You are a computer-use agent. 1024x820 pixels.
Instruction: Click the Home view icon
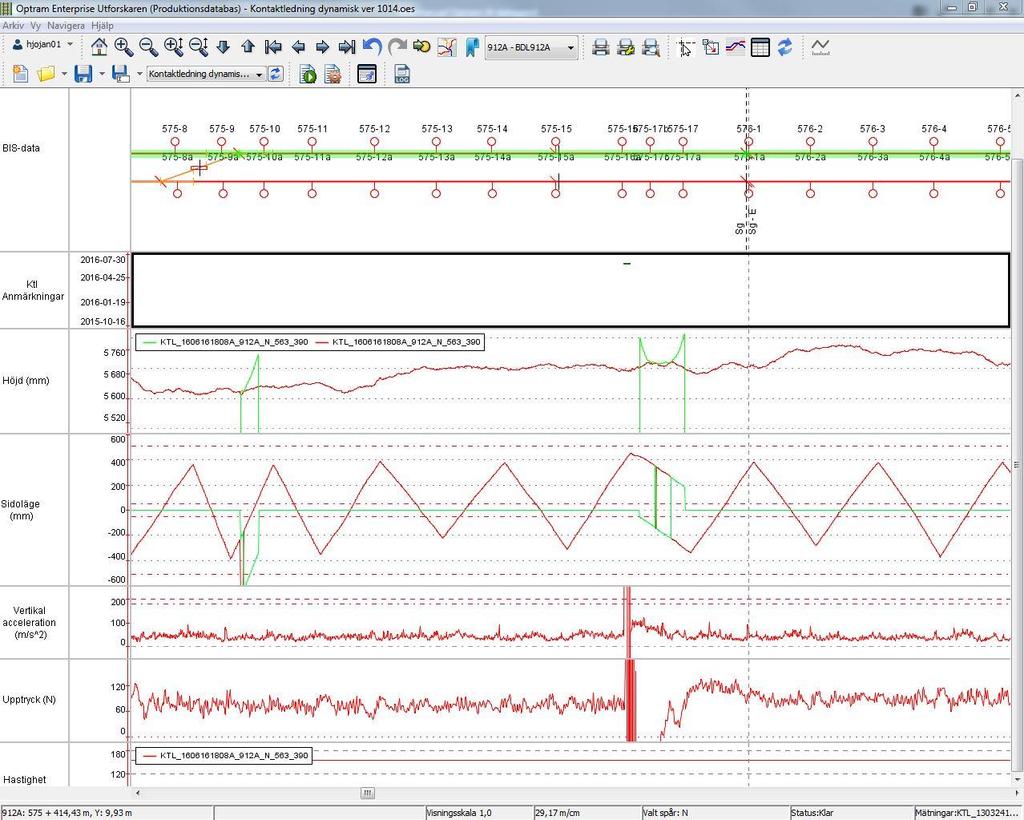point(99,47)
